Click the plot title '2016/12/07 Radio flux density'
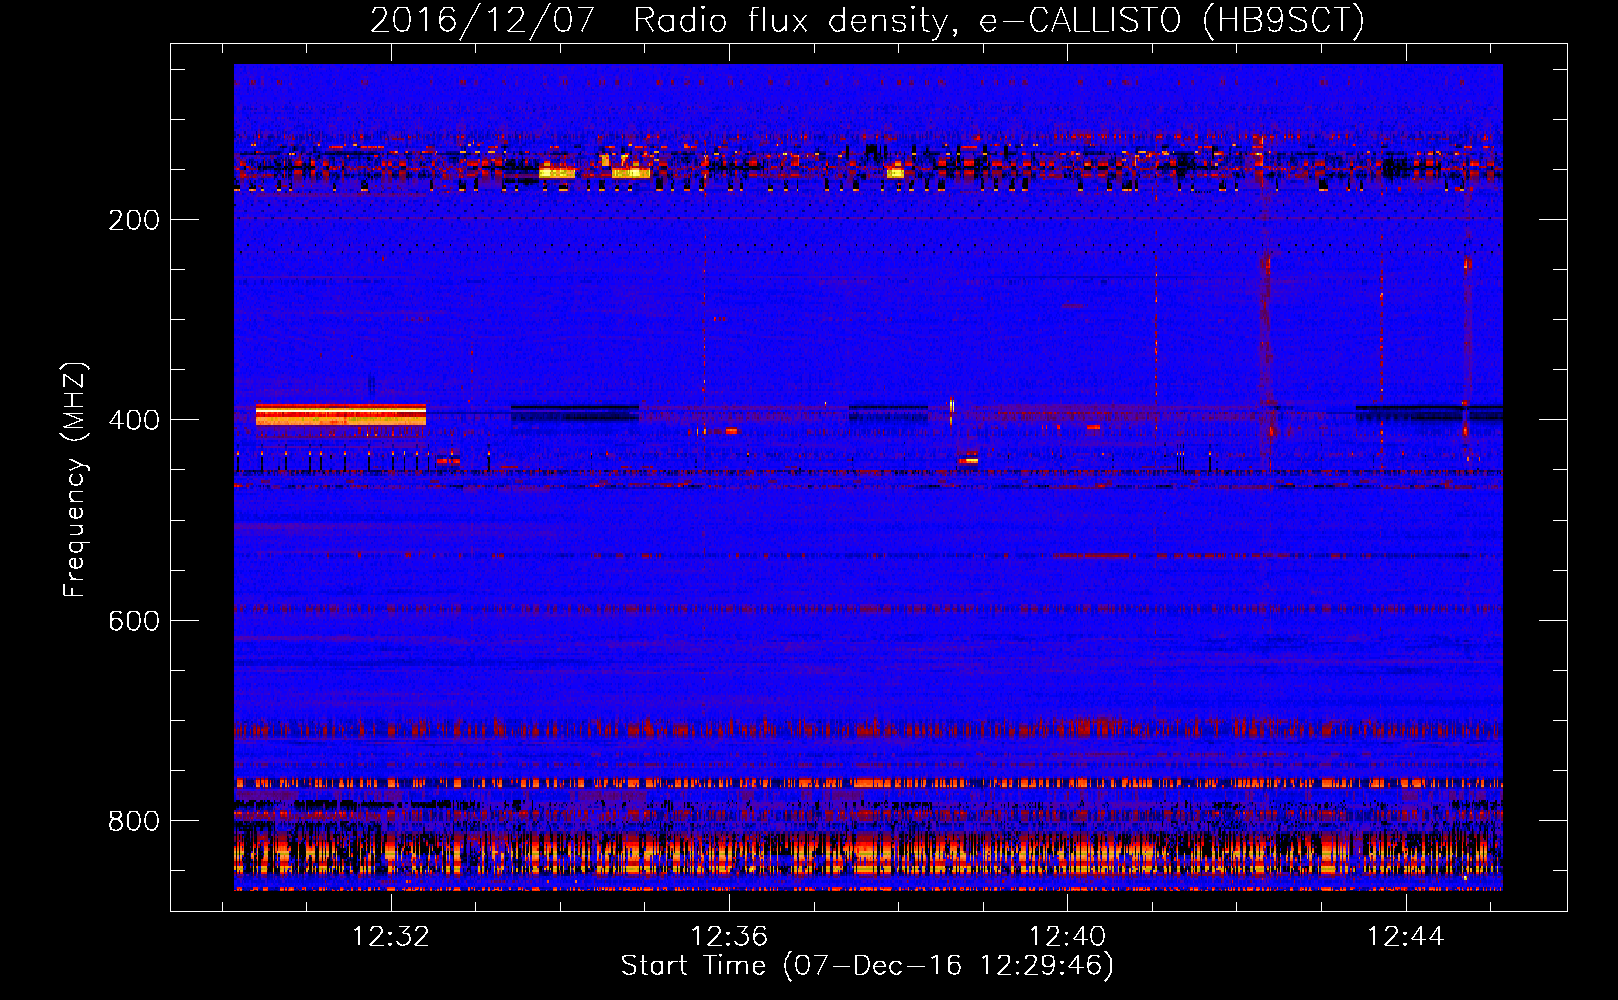 [x=867, y=20]
